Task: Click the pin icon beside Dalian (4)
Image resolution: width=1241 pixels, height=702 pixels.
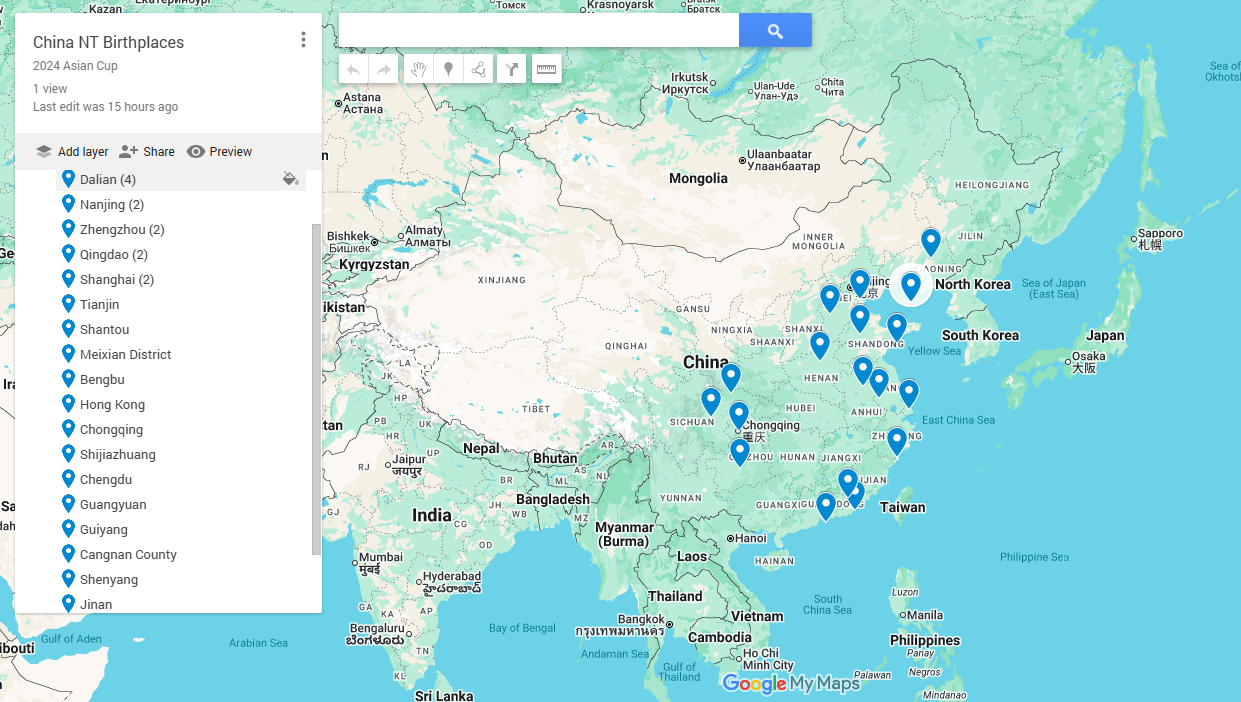Action: (68, 179)
